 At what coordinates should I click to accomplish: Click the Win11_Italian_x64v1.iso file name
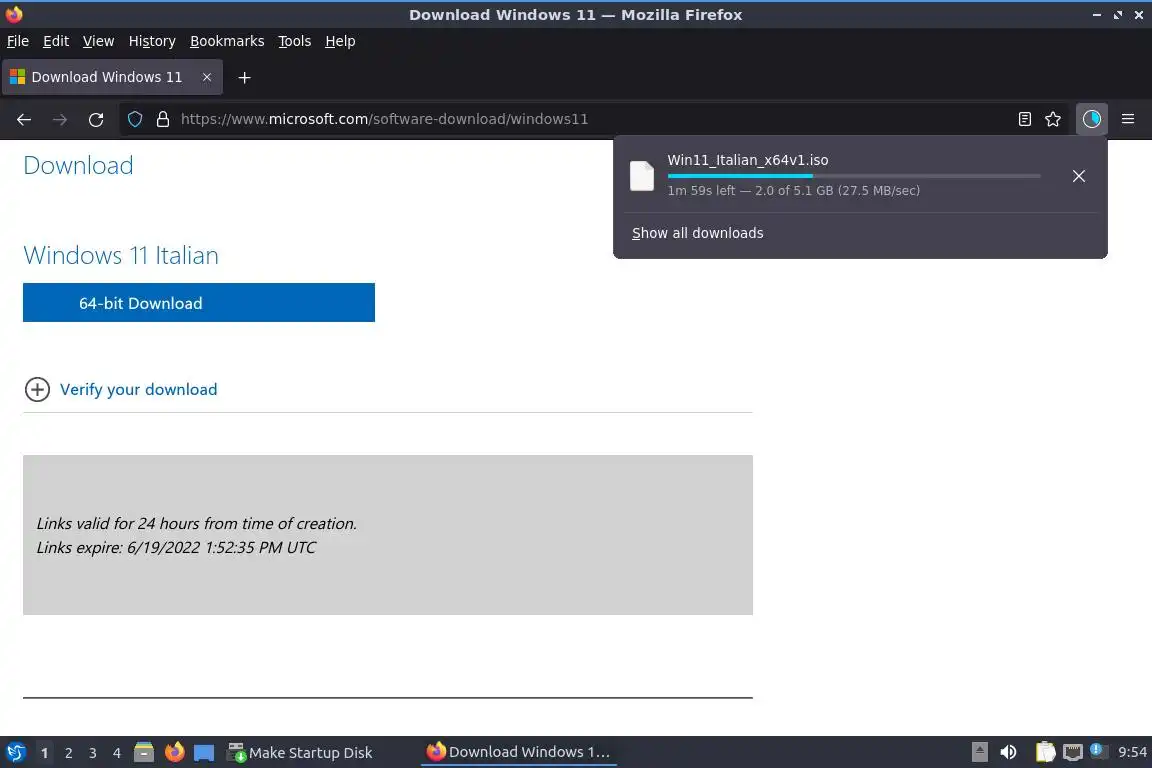pyautogui.click(x=747, y=160)
